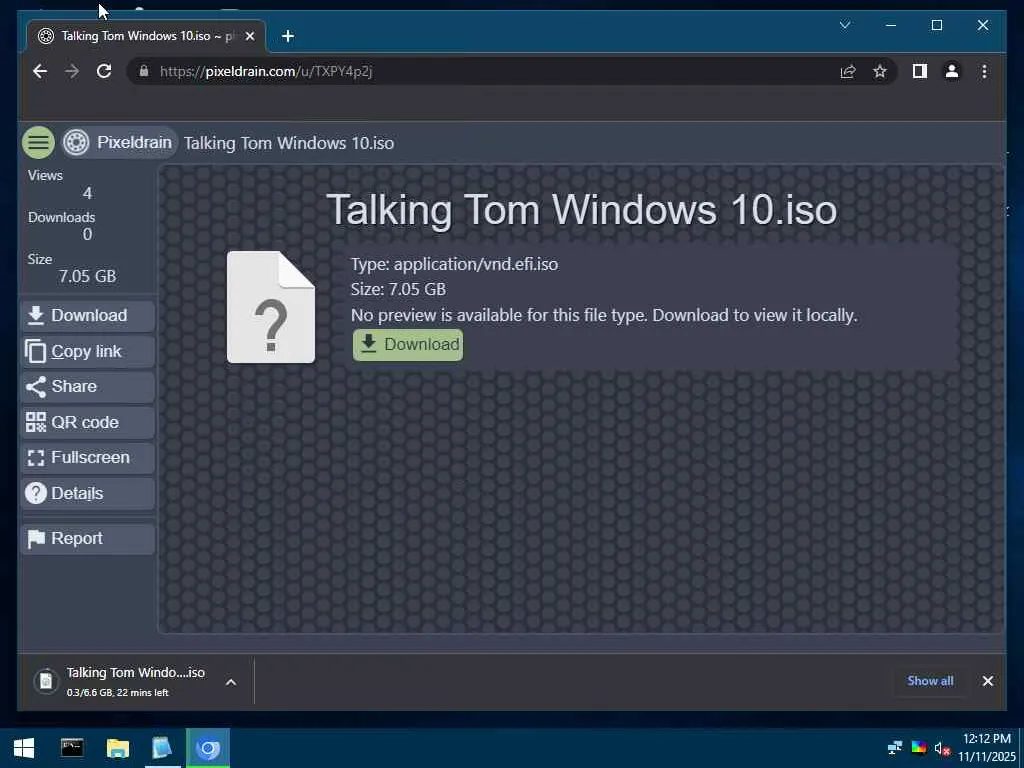The image size is (1024, 768).
Task: Open network status tray icon
Action: pyautogui.click(x=895, y=748)
